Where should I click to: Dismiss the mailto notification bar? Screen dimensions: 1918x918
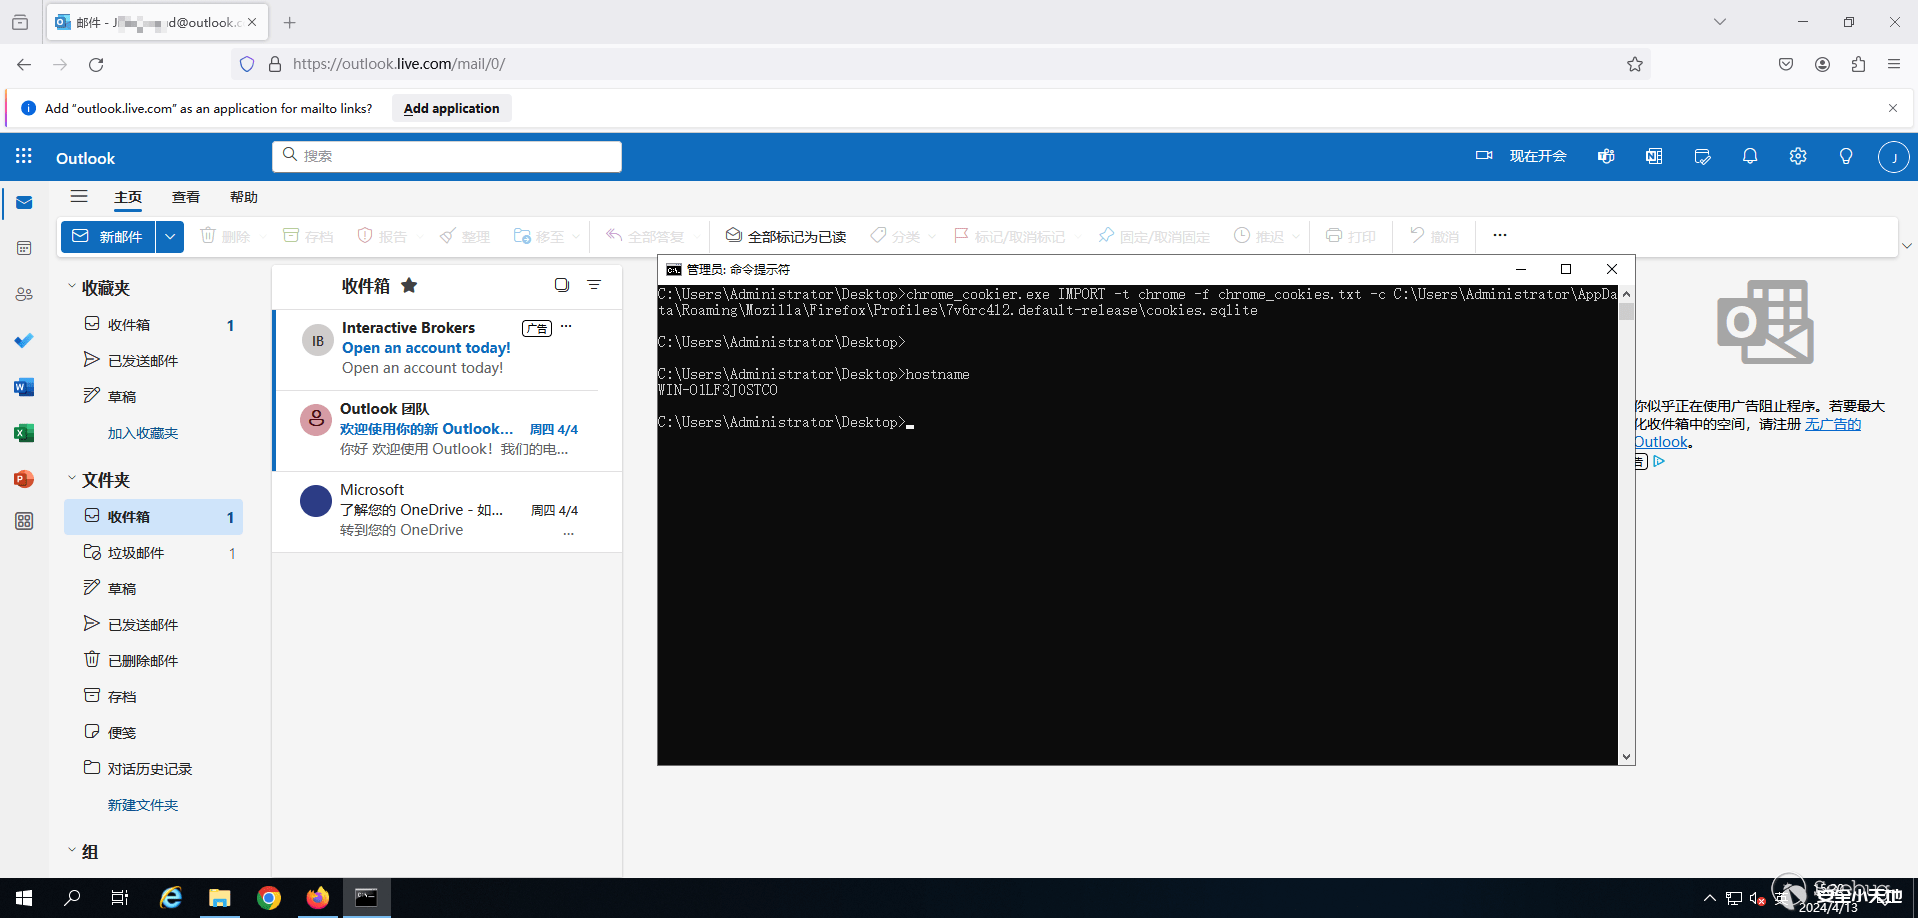click(1893, 108)
